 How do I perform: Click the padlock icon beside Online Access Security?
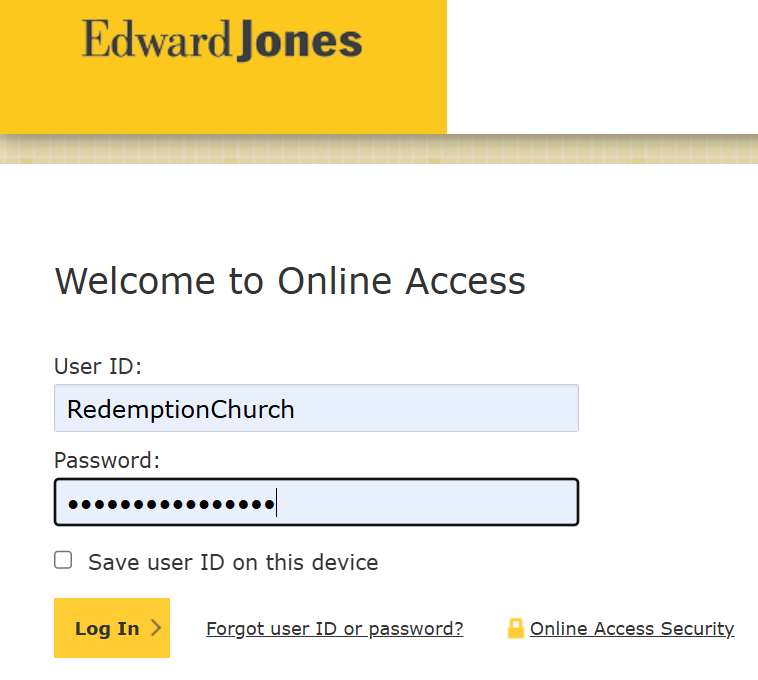516,629
